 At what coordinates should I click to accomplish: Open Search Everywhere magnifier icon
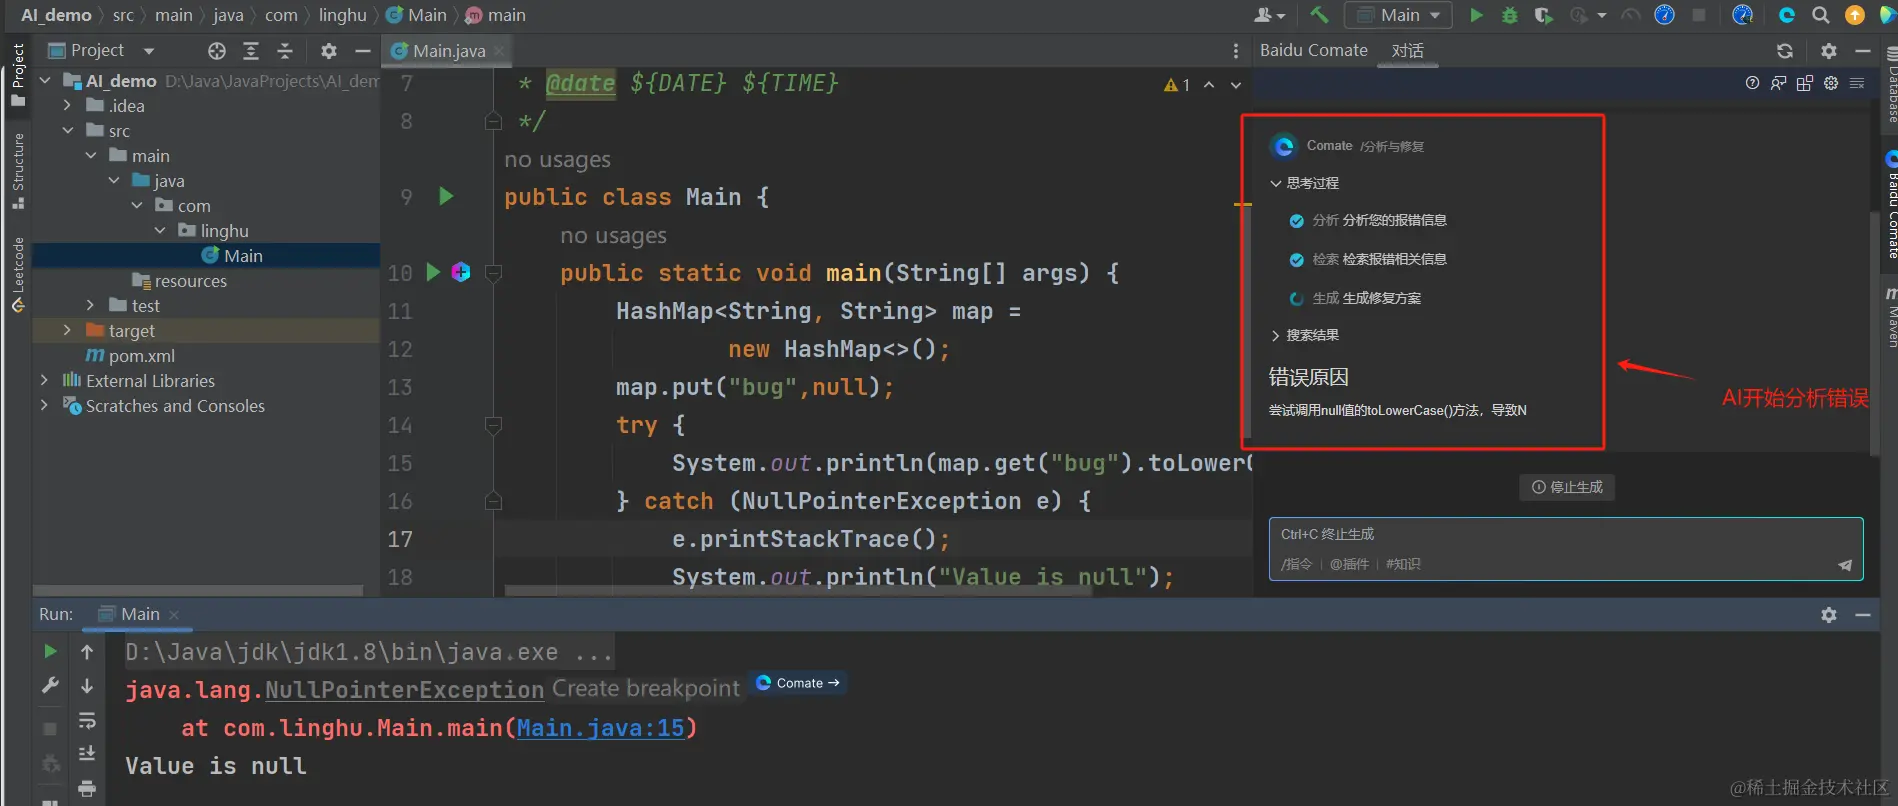pyautogui.click(x=1821, y=15)
